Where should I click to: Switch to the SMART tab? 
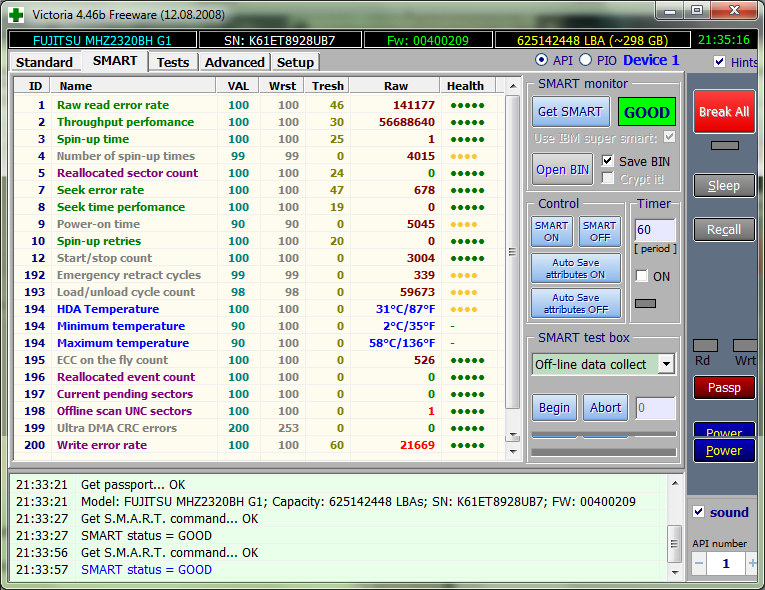[115, 61]
